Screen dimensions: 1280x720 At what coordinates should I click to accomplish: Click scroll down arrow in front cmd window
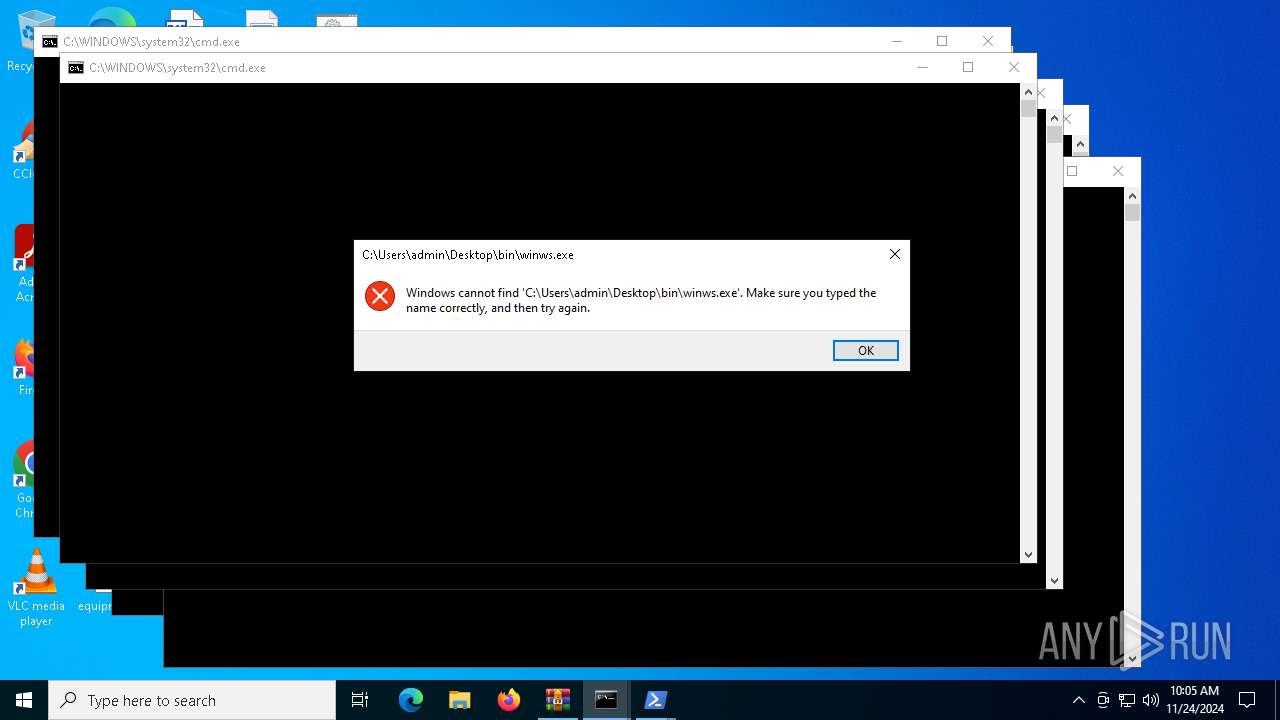(1028, 555)
